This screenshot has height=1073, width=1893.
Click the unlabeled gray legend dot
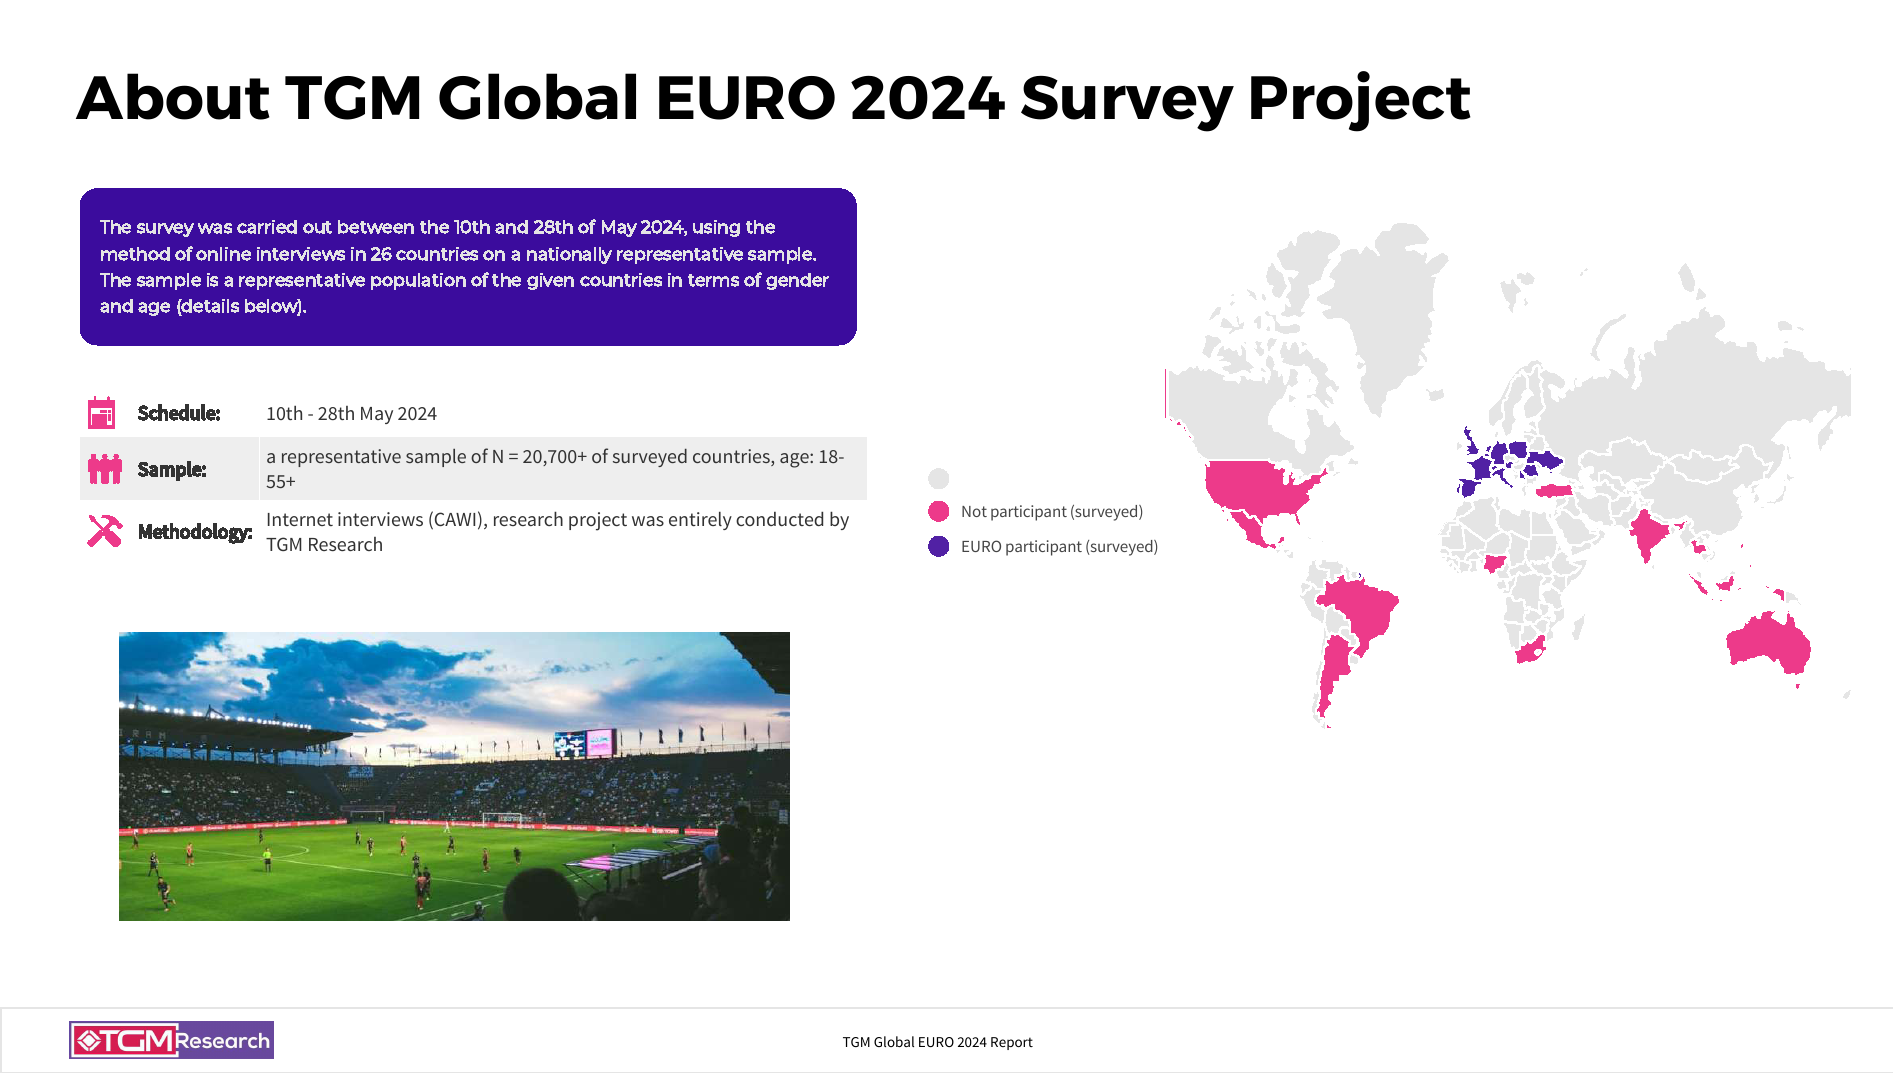click(938, 478)
